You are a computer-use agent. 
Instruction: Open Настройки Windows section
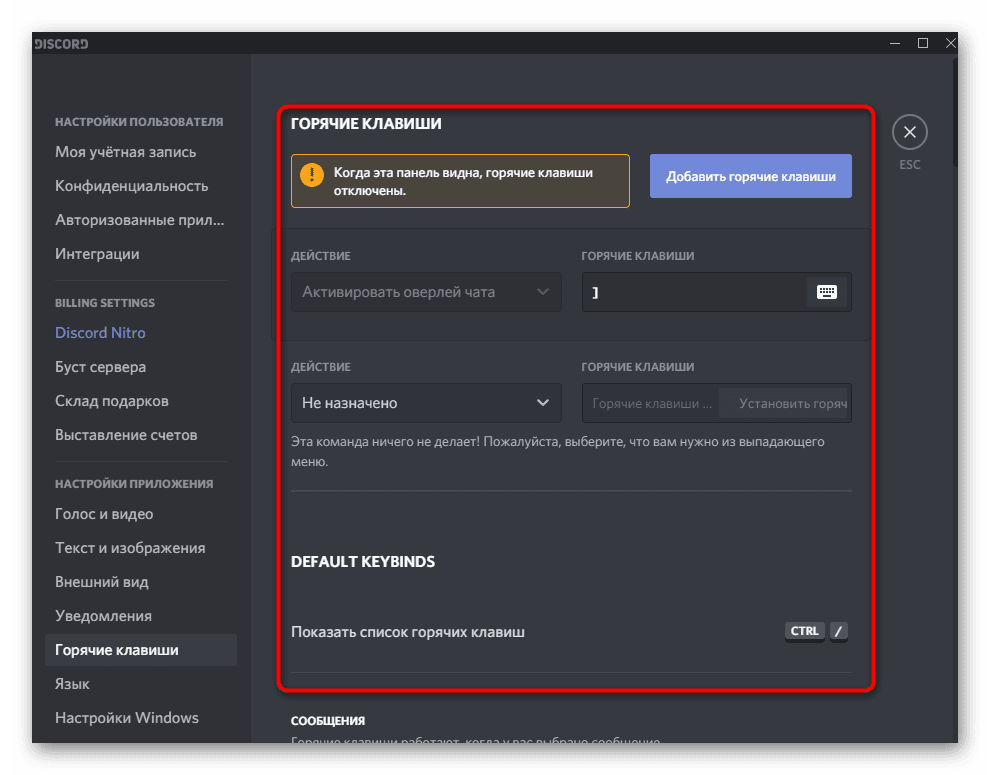pyautogui.click(x=127, y=718)
